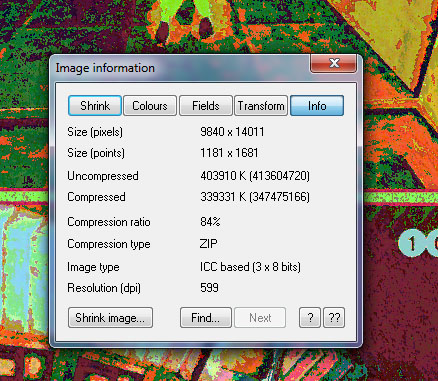Click the compression ratio value 84%
The width and height of the screenshot is (438, 381).
pos(210,222)
